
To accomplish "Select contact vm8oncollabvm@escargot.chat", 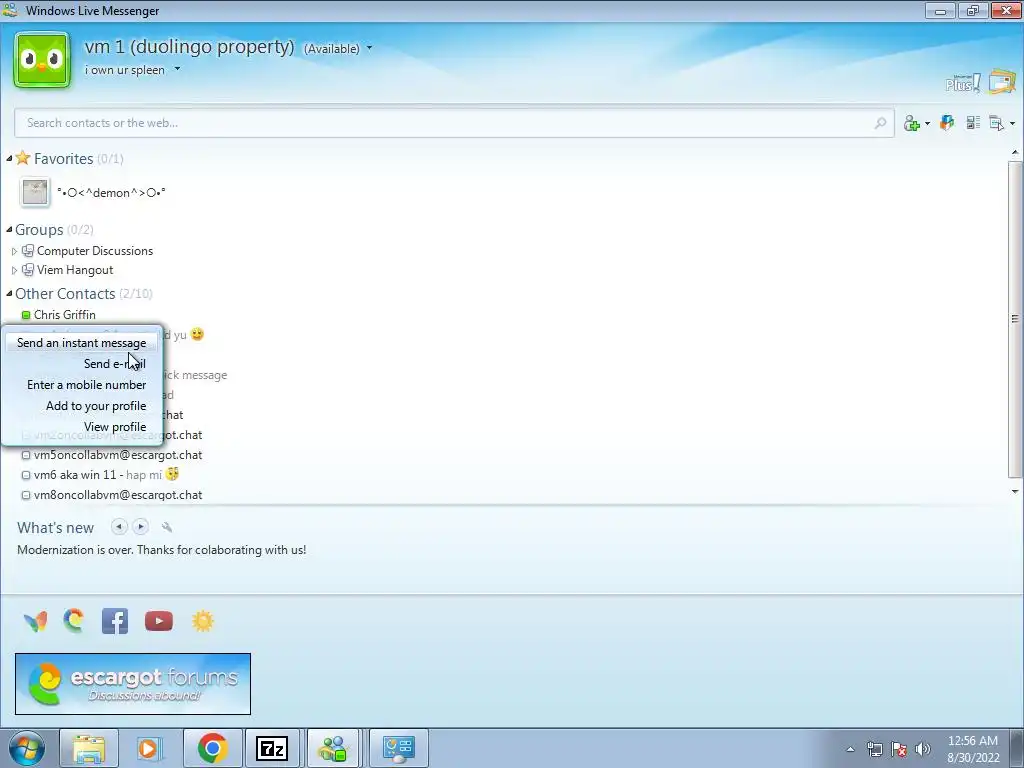I will coord(118,495).
